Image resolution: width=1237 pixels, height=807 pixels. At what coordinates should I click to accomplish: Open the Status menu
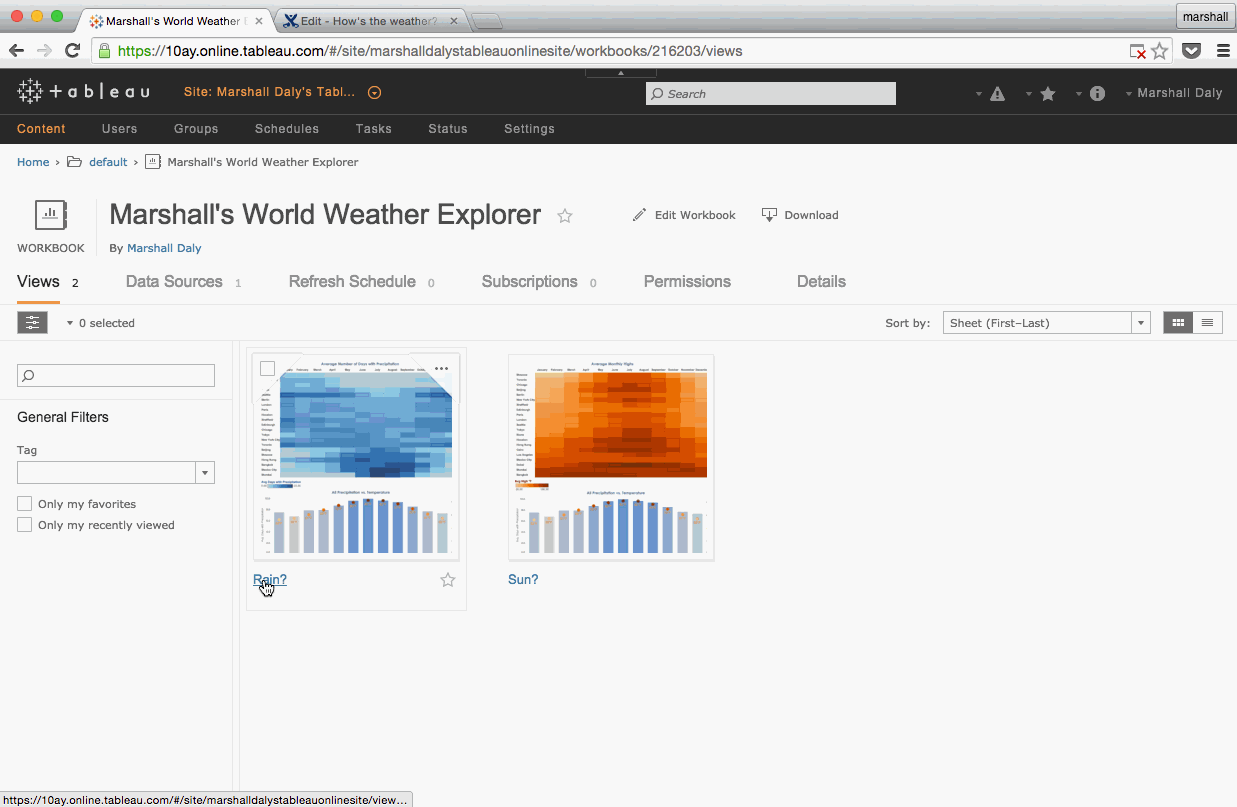click(448, 129)
